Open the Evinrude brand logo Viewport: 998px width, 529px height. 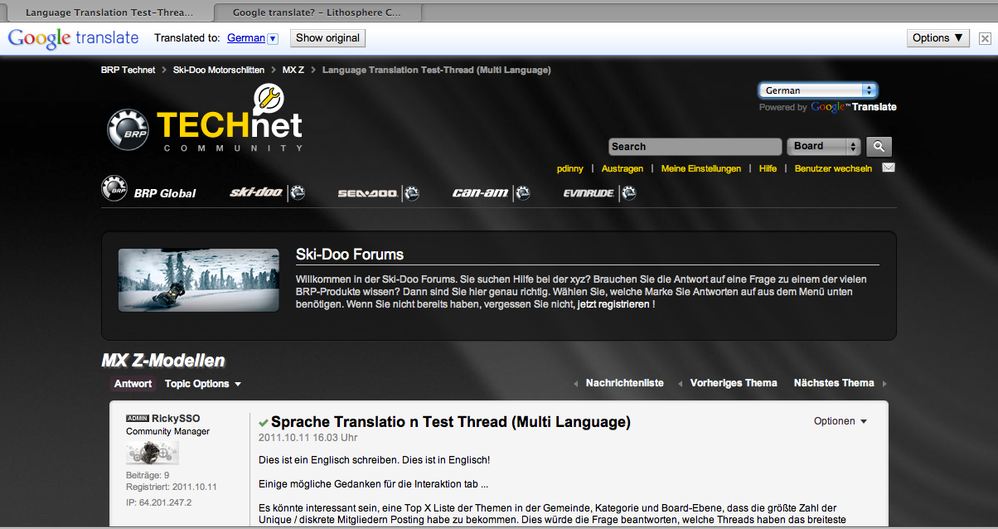(x=600, y=193)
